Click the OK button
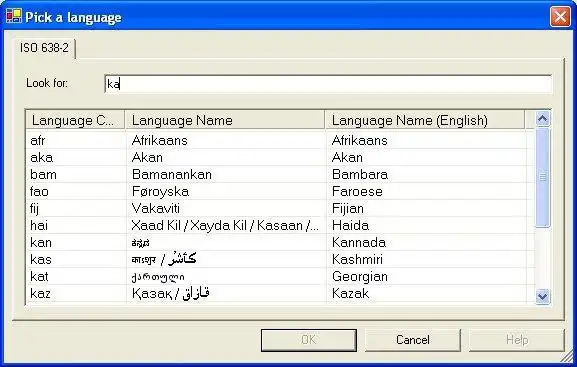 click(309, 340)
